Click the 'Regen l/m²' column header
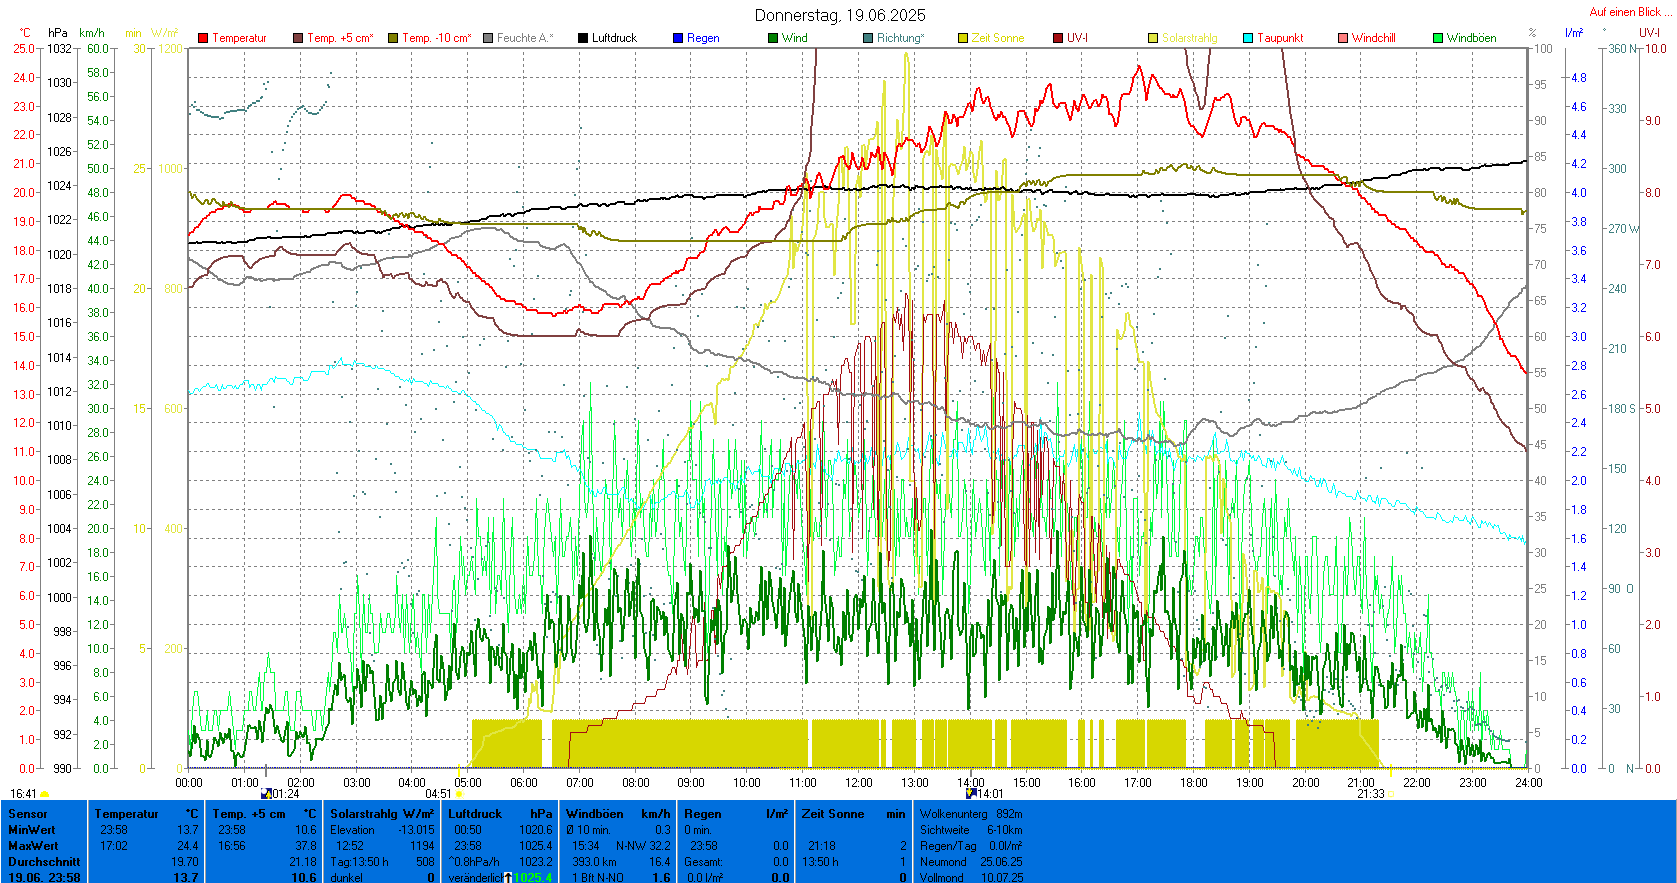The height and width of the screenshot is (883, 1677). click(736, 814)
